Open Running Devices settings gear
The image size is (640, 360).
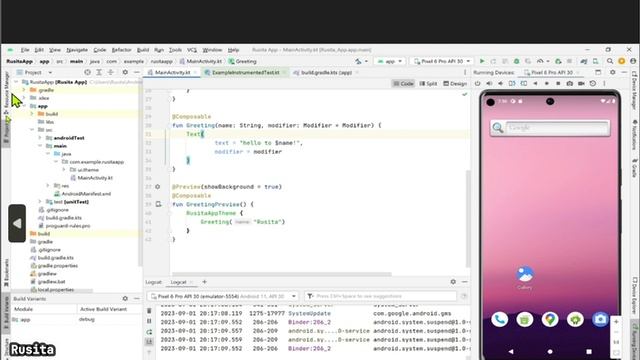point(613,72)
